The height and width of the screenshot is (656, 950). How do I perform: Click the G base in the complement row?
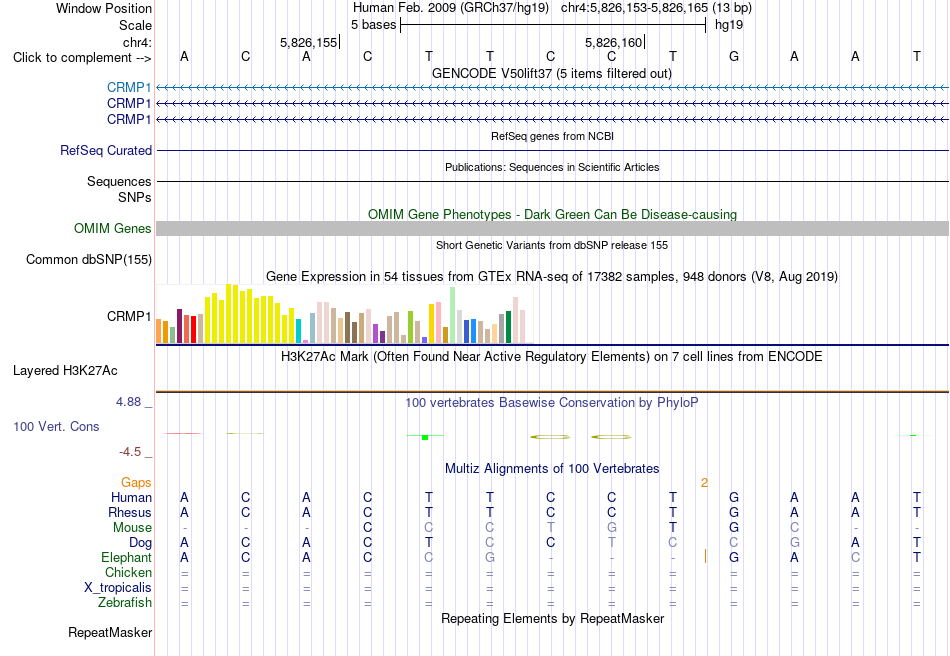734,56
